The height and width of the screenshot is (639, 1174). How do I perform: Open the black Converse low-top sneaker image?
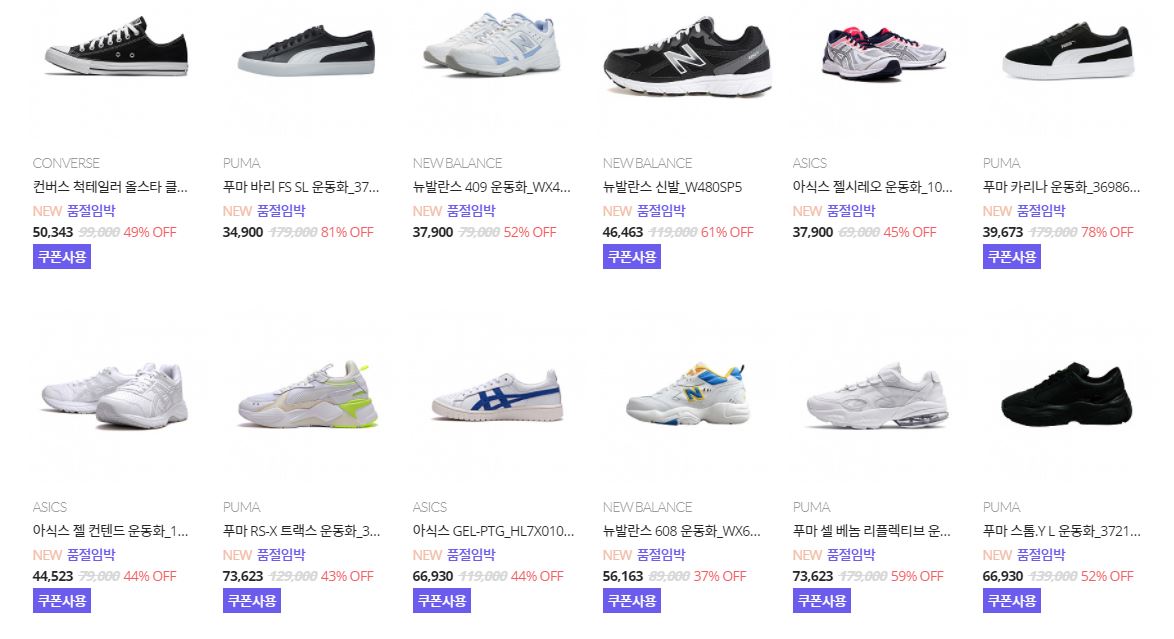(116, 47)
